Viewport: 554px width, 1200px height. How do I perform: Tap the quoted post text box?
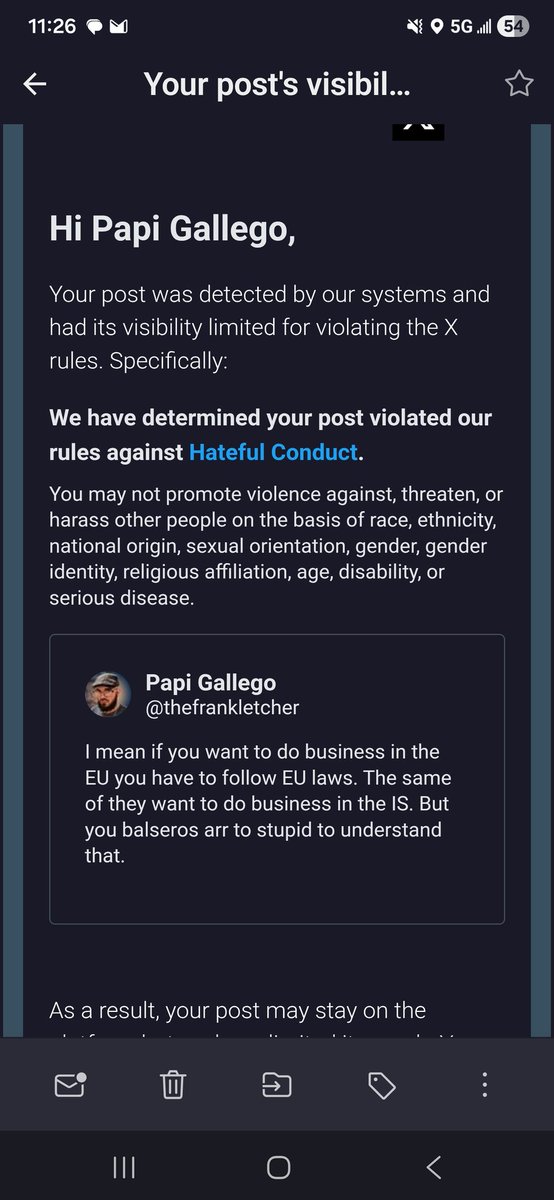[x=277, y=779]
